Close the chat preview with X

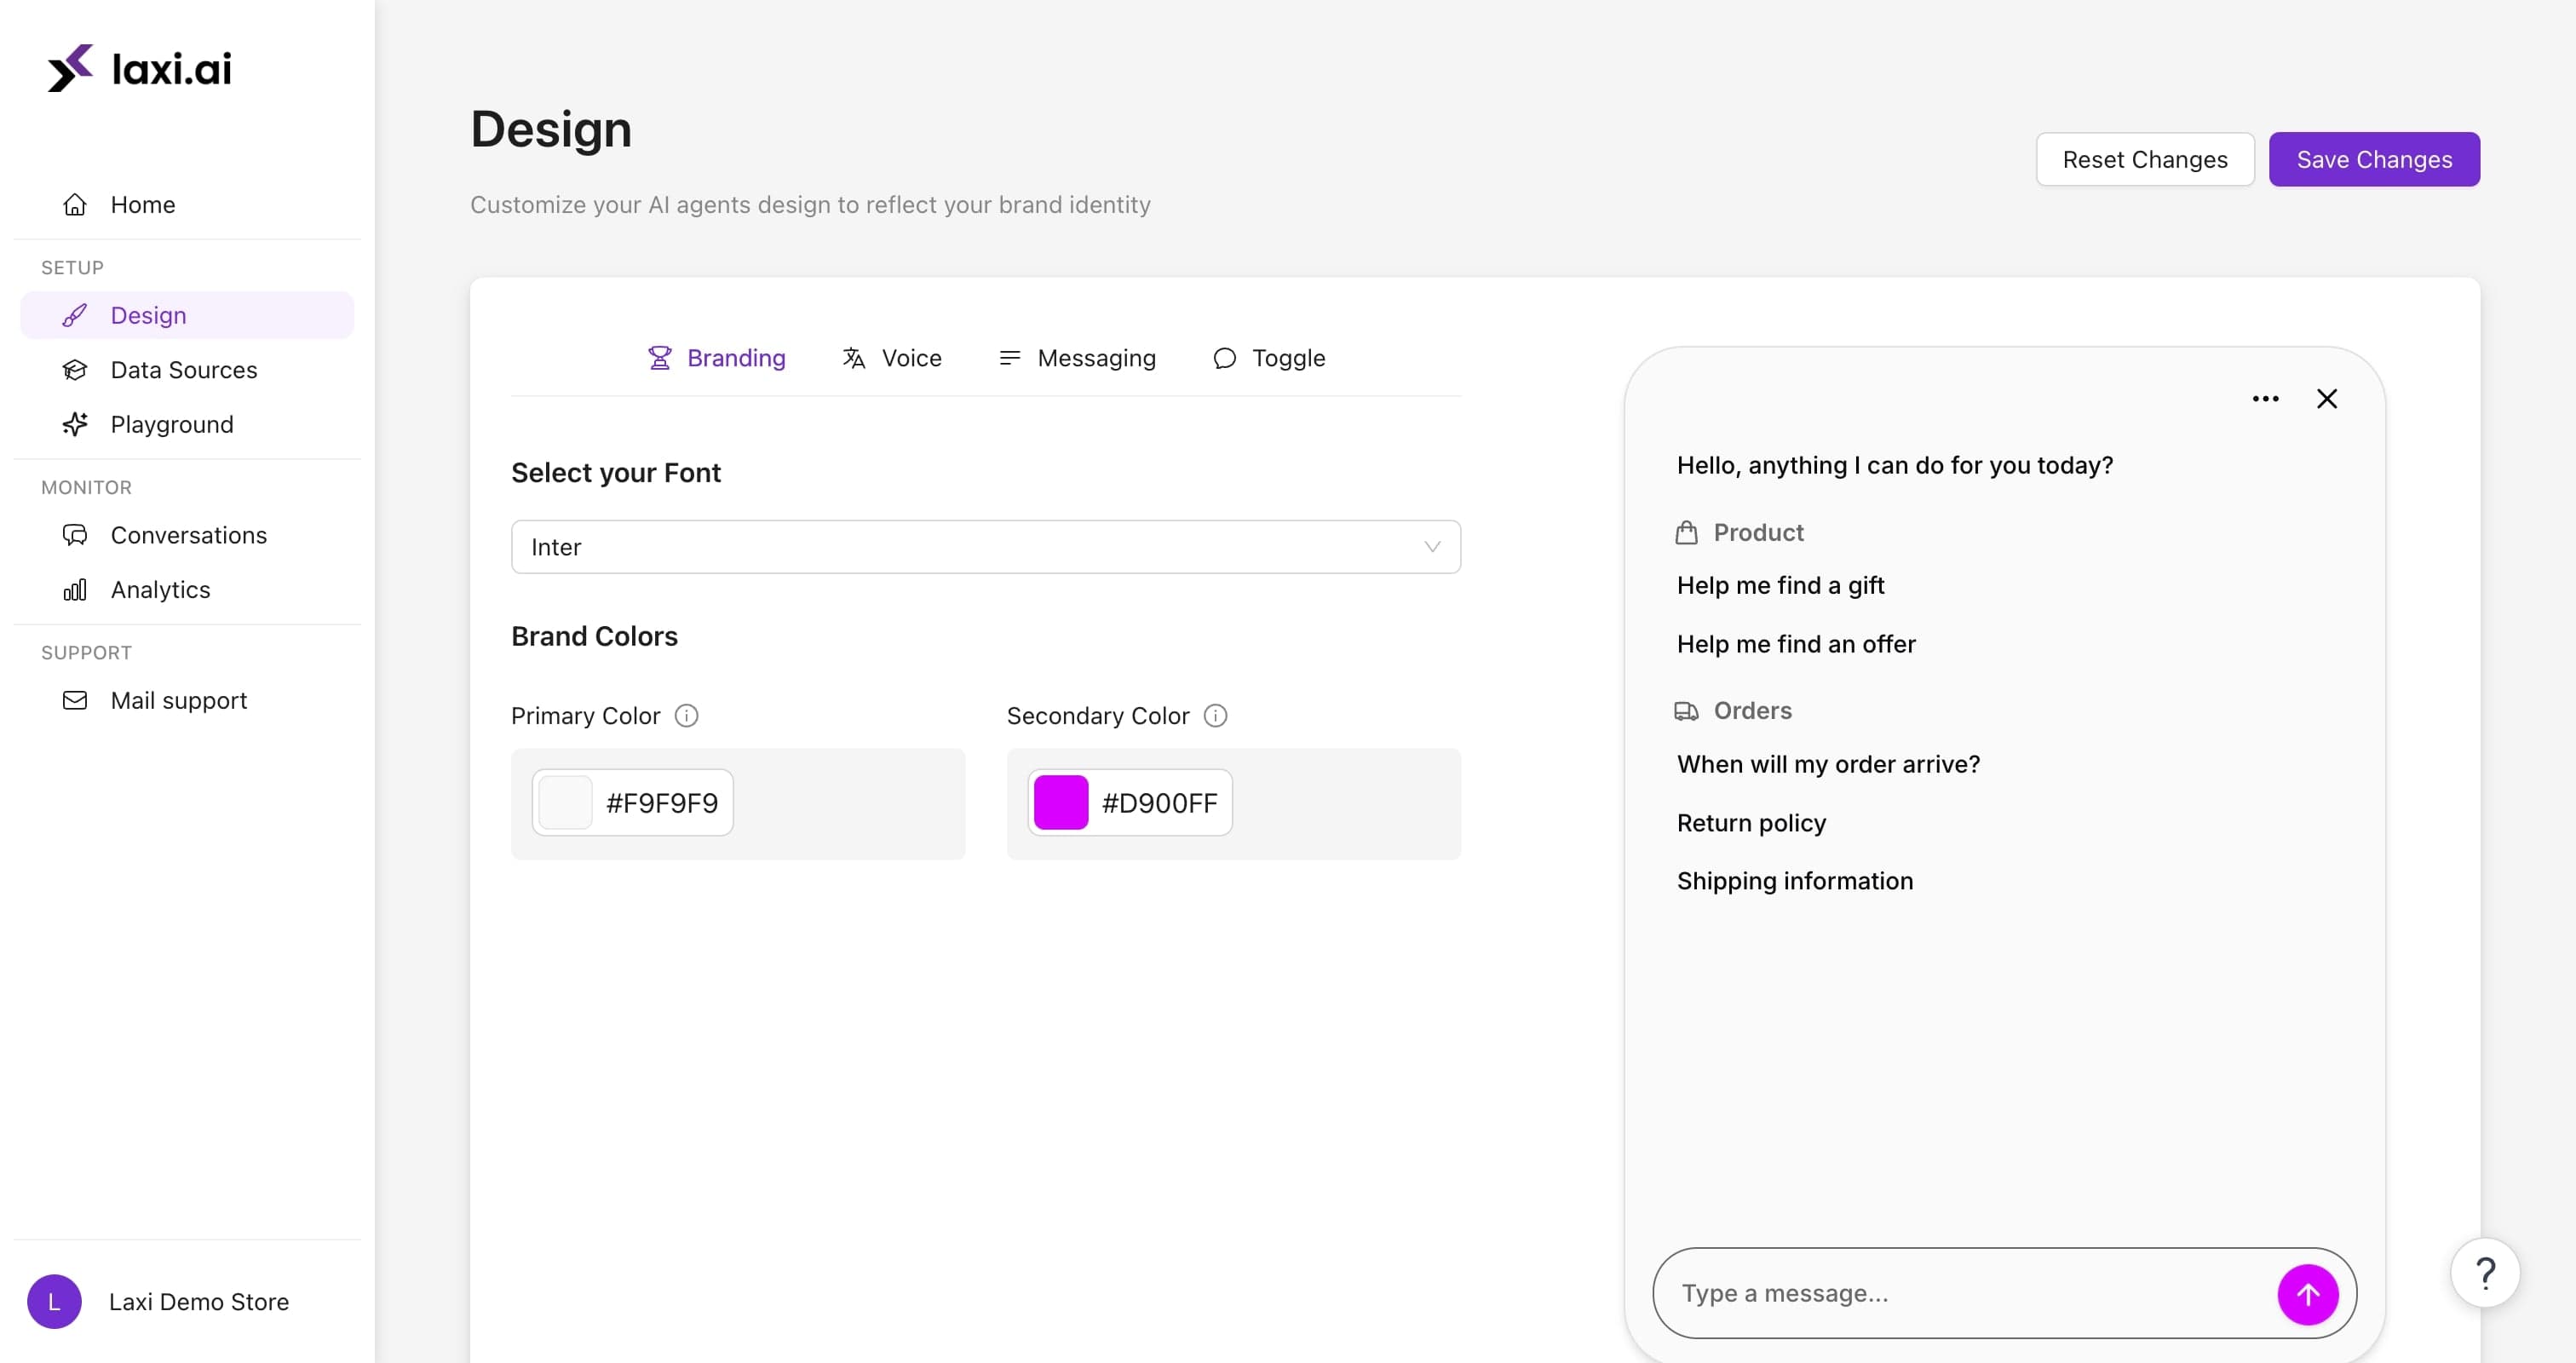coord(2327,399)
